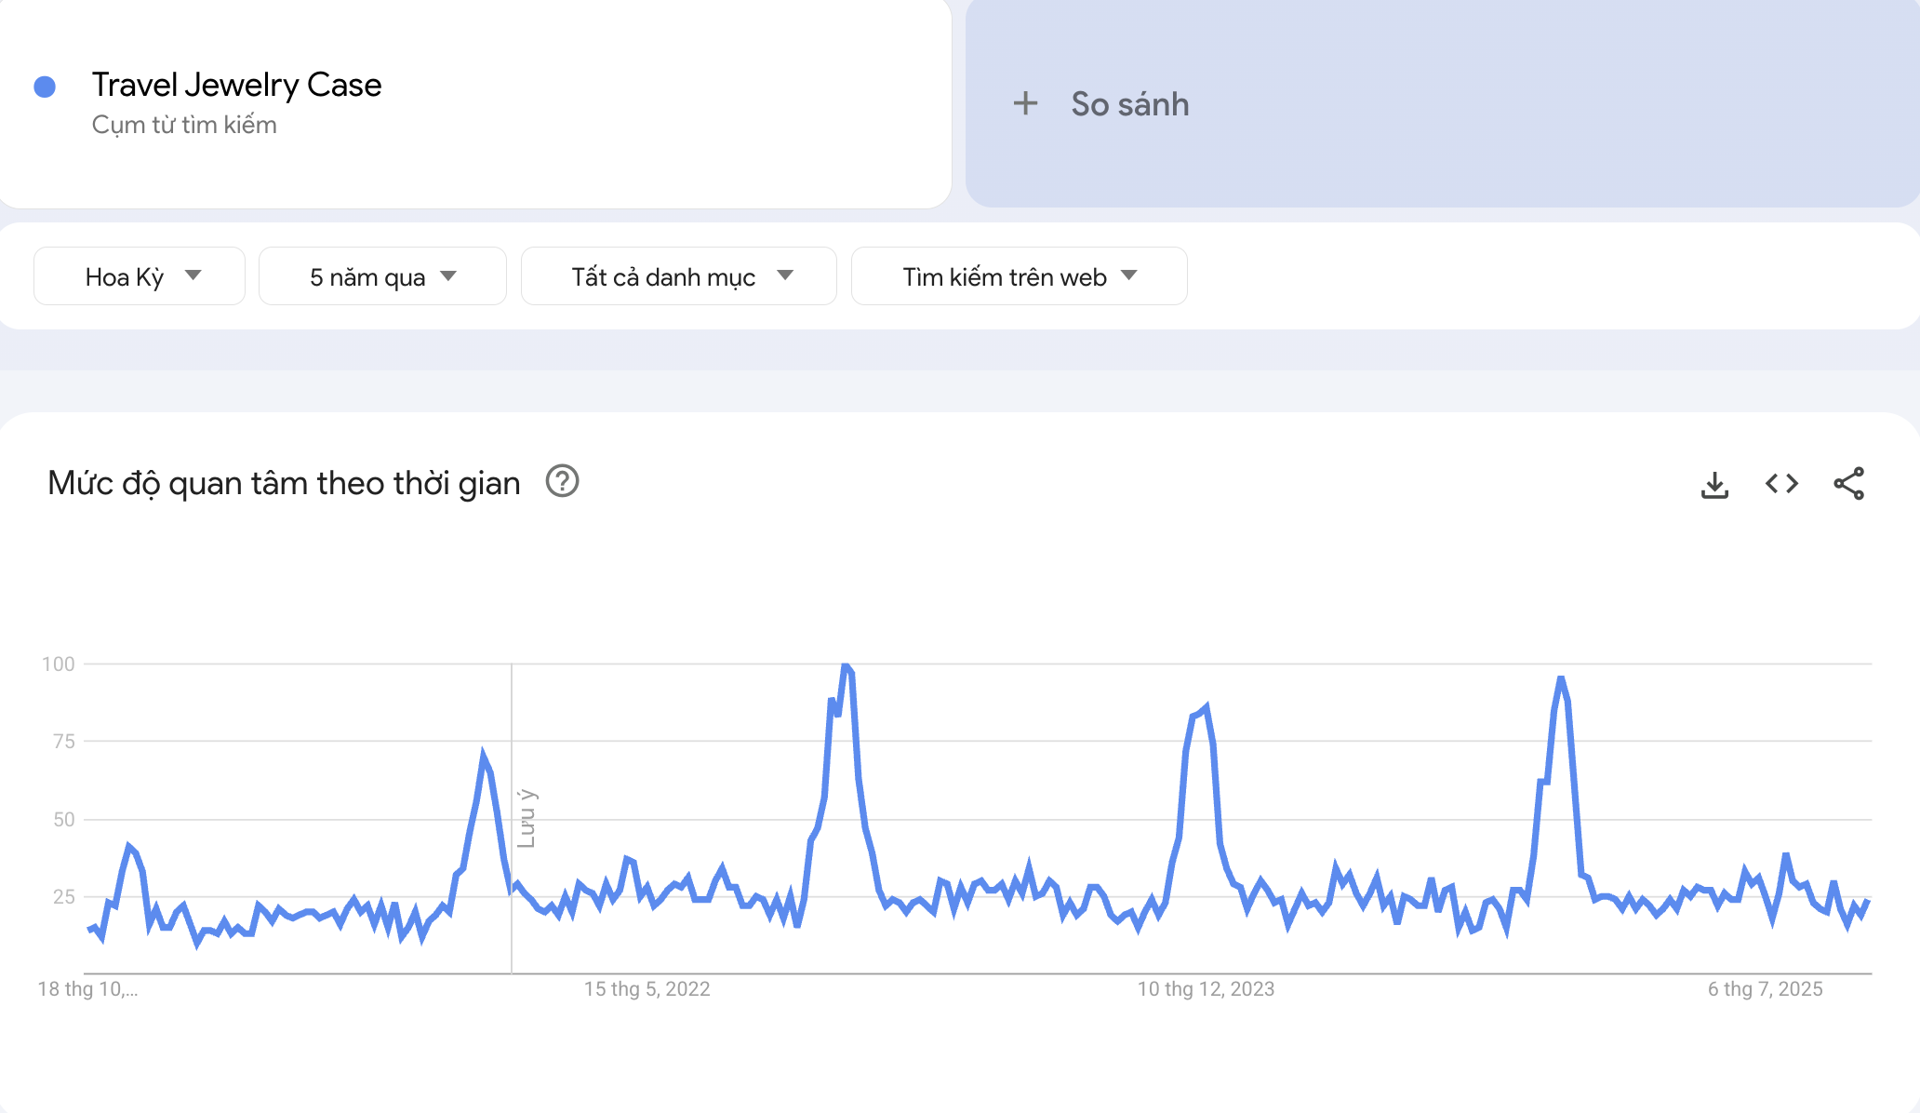Click the So sánh comparison field
Screen dimensions: 1920x1113
[x=1128, y=103]
